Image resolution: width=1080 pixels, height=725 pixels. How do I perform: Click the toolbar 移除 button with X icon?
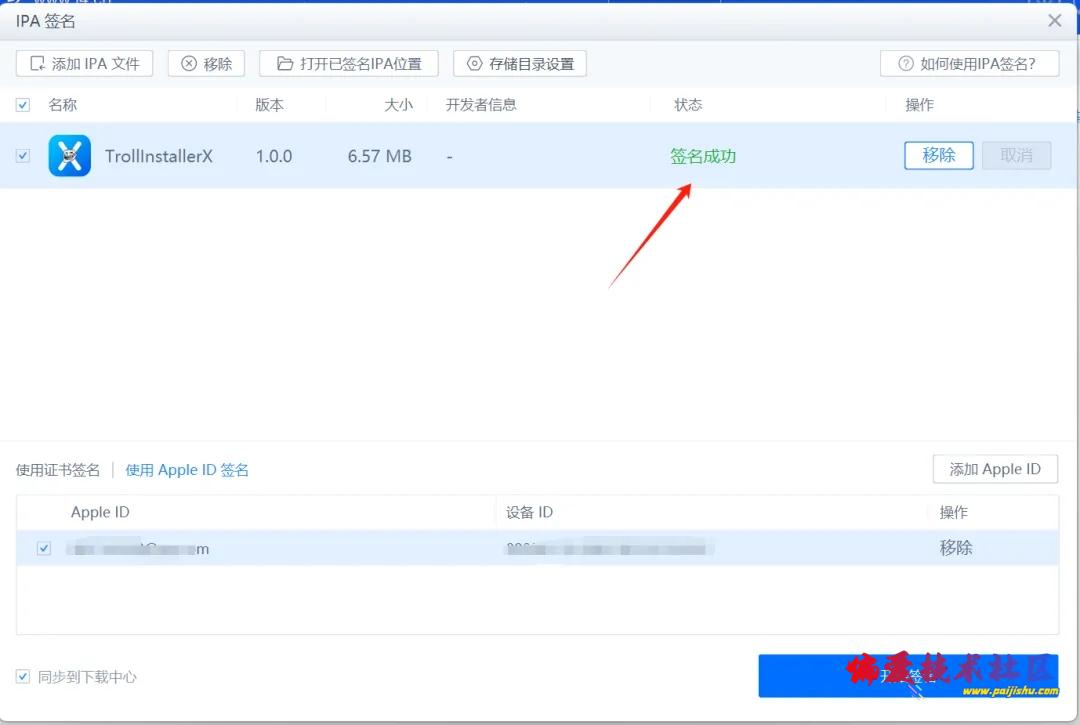click(206, 63)
